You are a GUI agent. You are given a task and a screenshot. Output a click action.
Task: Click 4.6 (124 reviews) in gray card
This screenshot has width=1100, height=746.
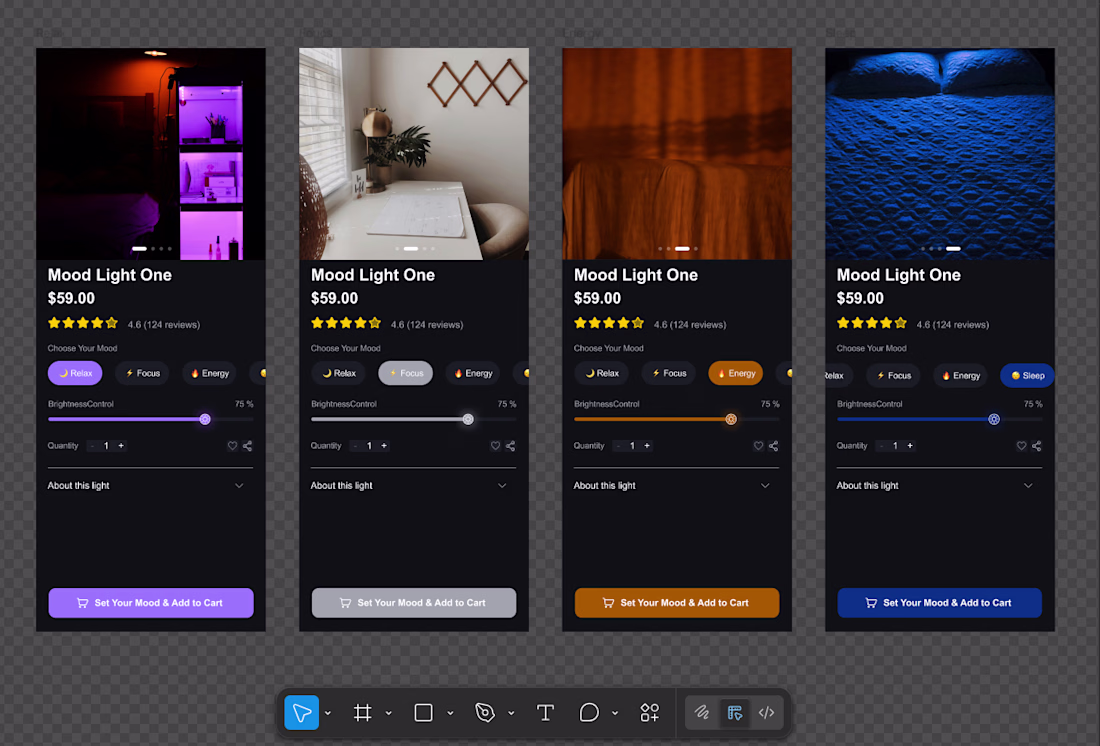tap(427, 324)
